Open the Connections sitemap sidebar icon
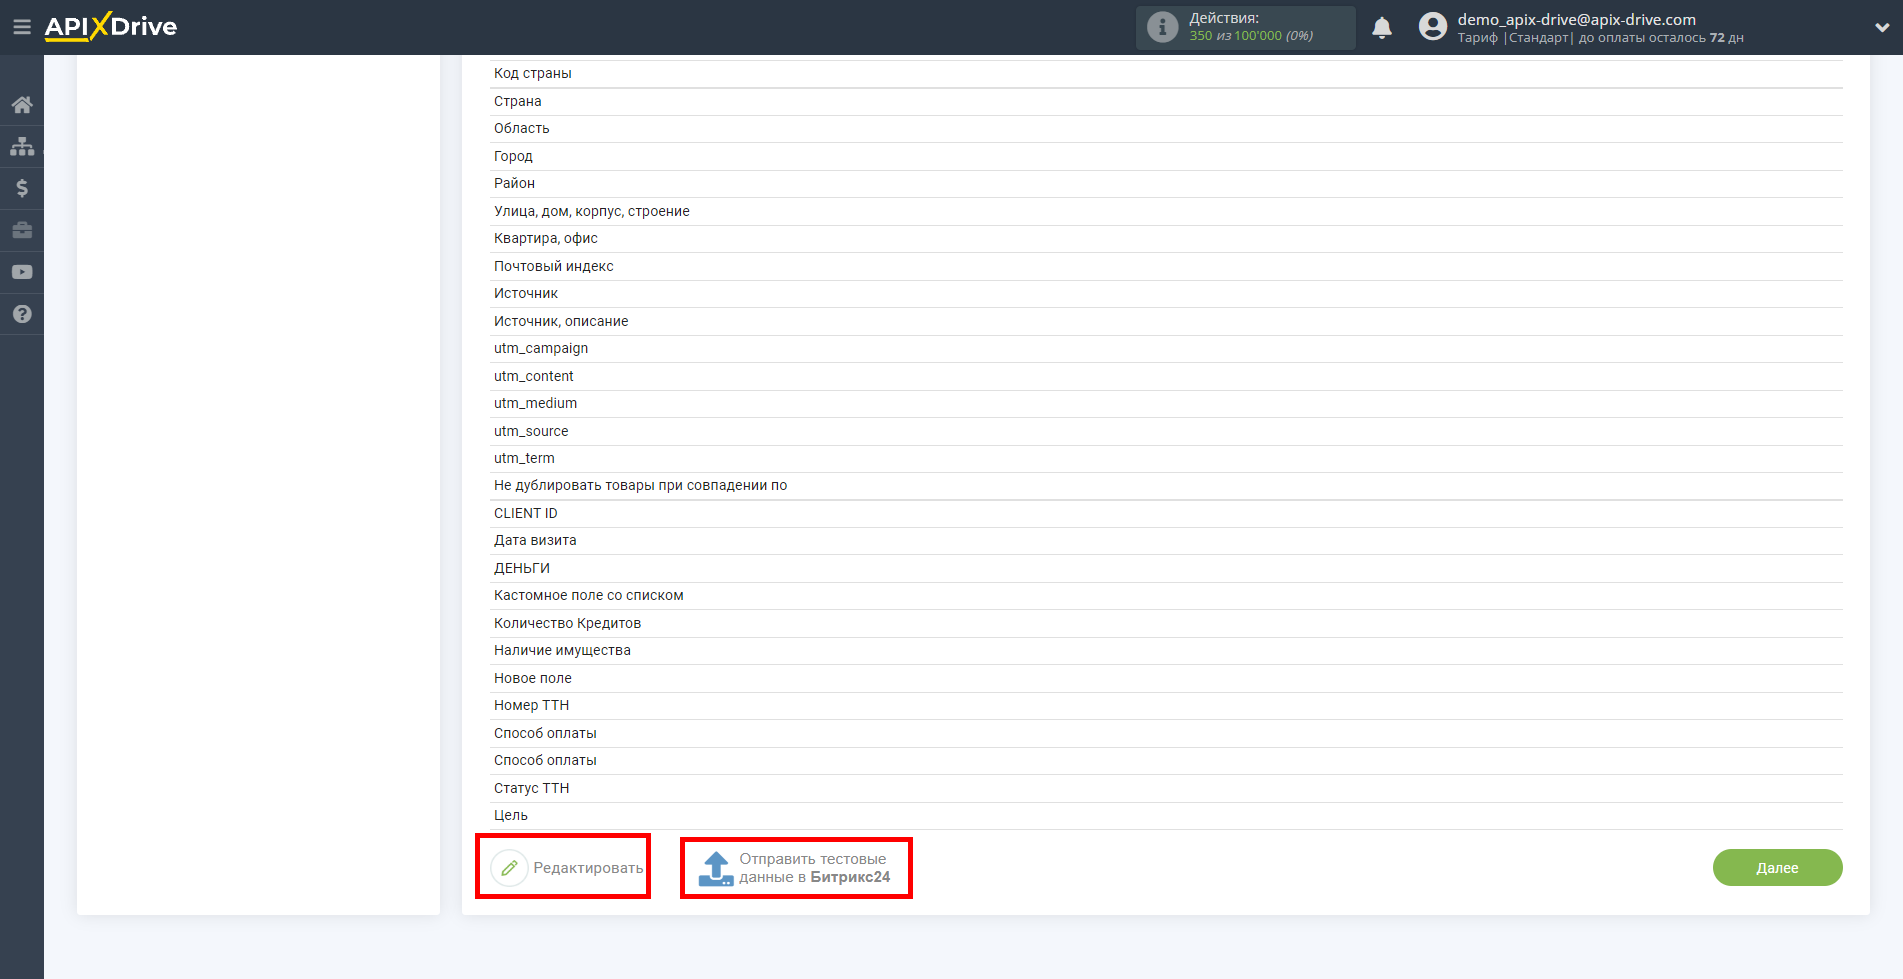 (22, 147)
